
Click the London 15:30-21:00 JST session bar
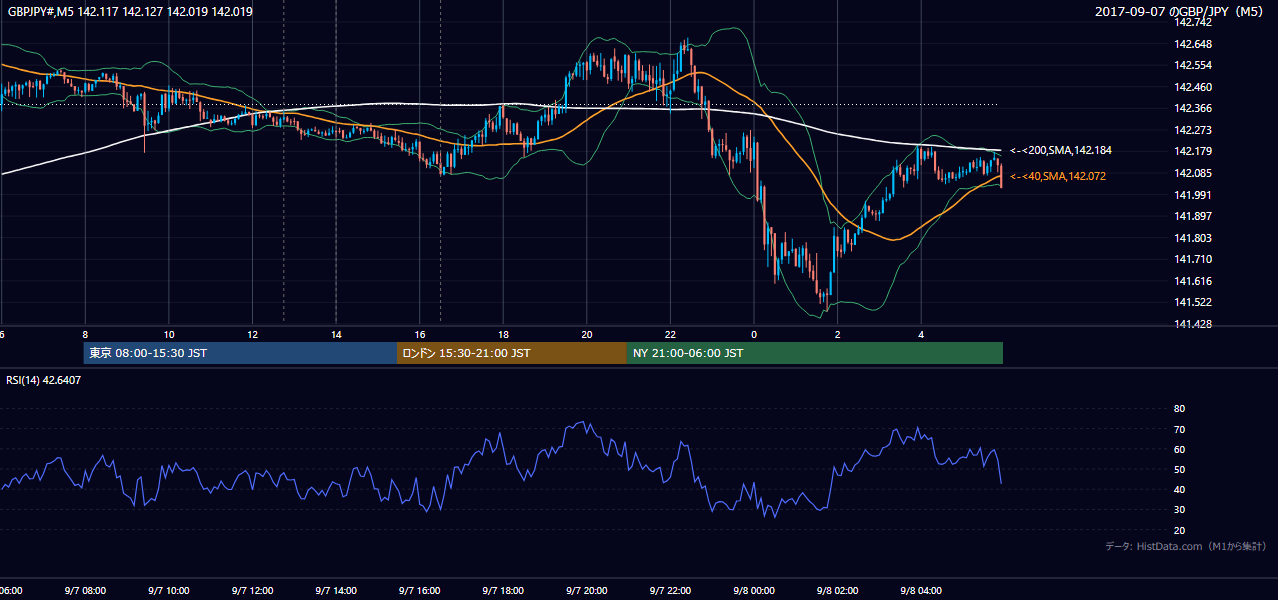pyautogui.click(x=512, y=353)
